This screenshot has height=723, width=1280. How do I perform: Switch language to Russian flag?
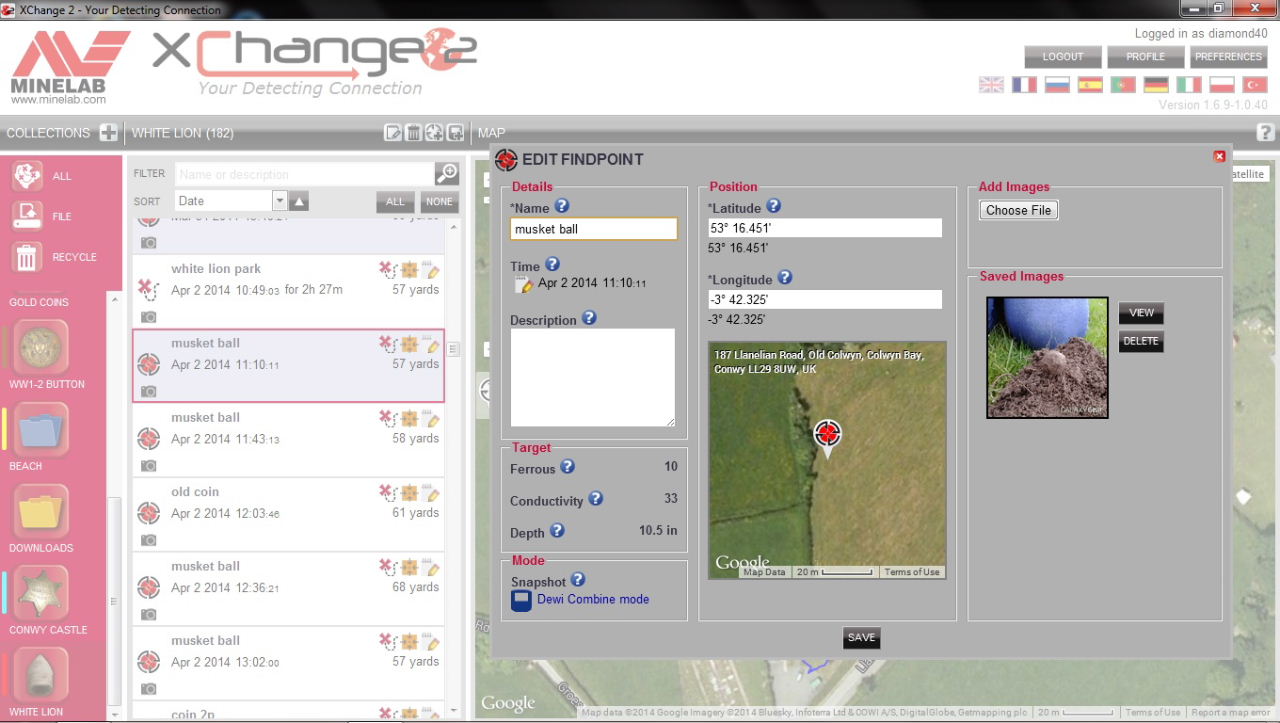[1057, 85]
